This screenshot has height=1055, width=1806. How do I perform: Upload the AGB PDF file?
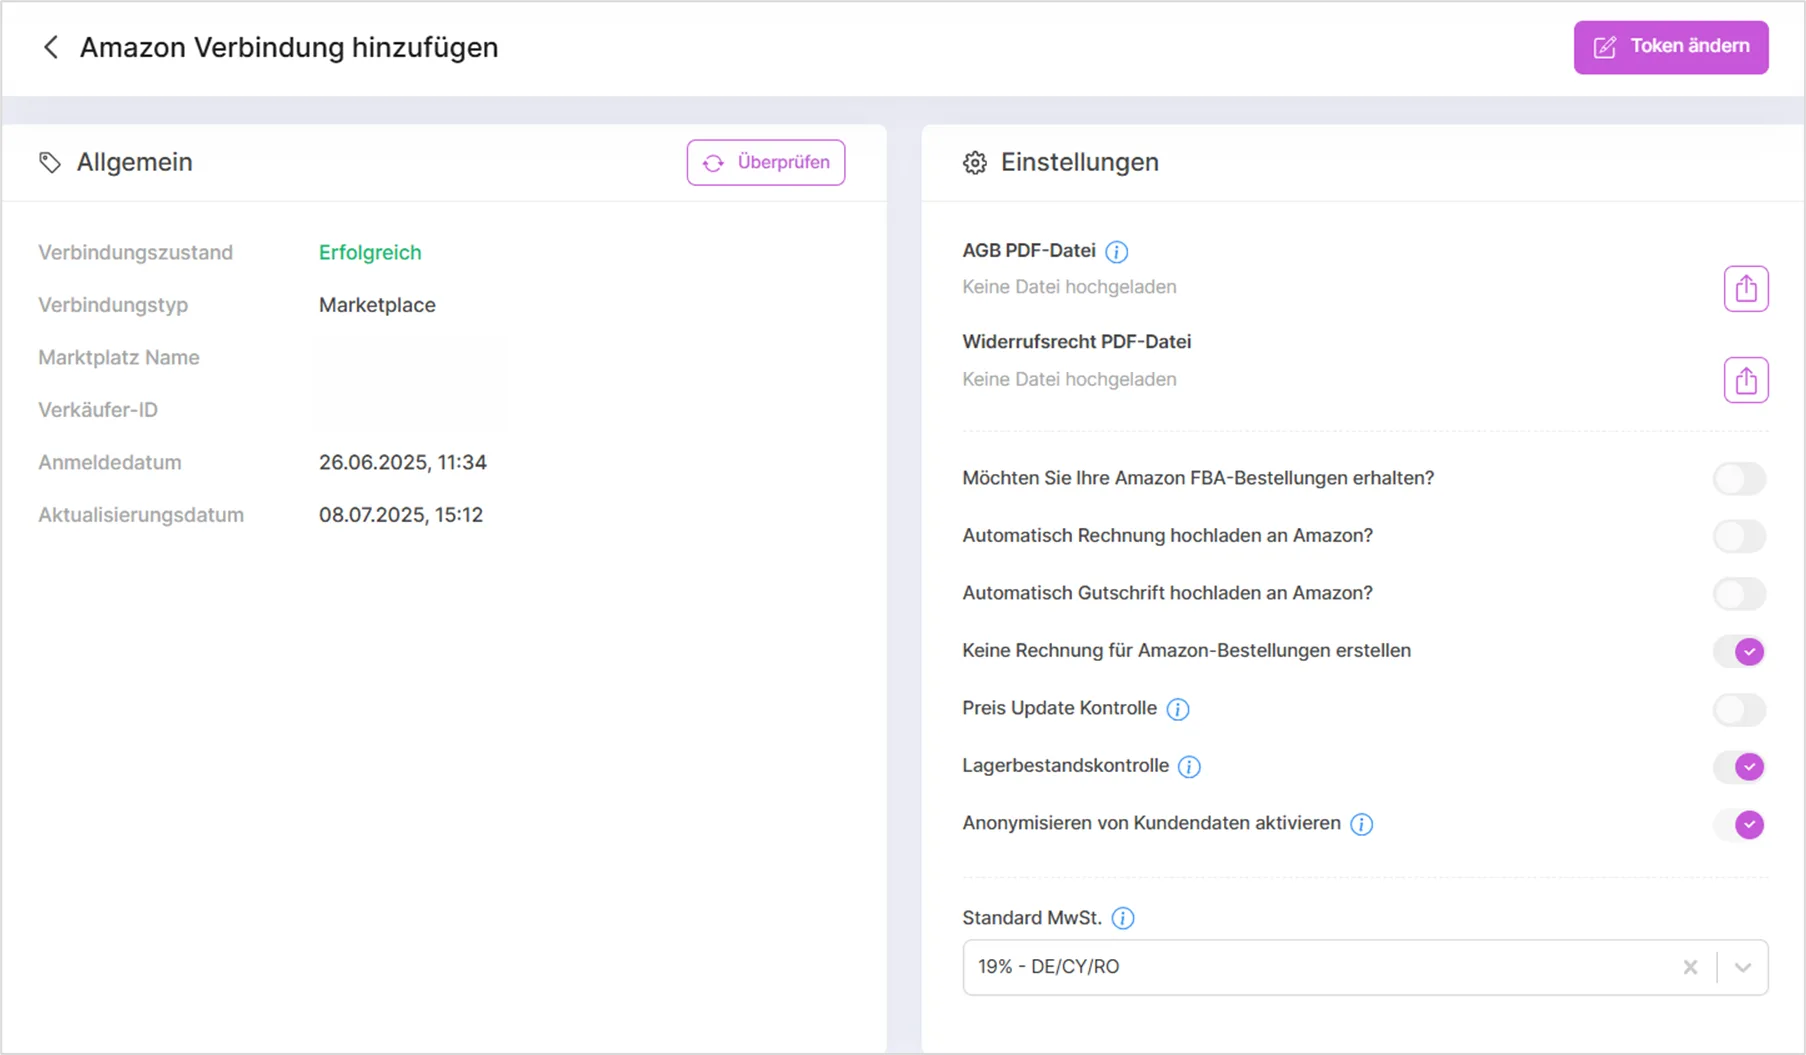pos(1746,289)
